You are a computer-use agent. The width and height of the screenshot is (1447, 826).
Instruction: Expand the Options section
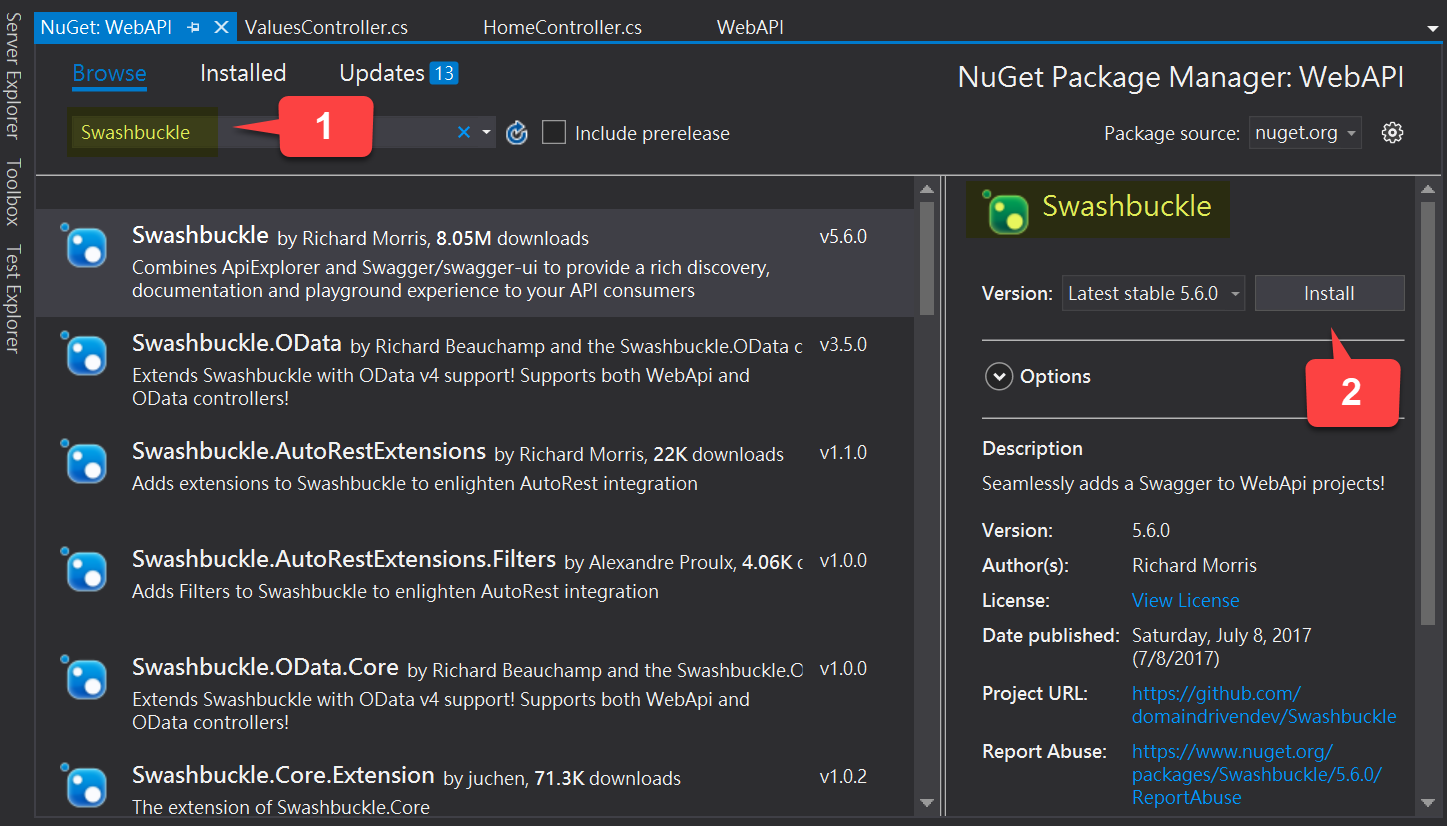coord(999,377)
